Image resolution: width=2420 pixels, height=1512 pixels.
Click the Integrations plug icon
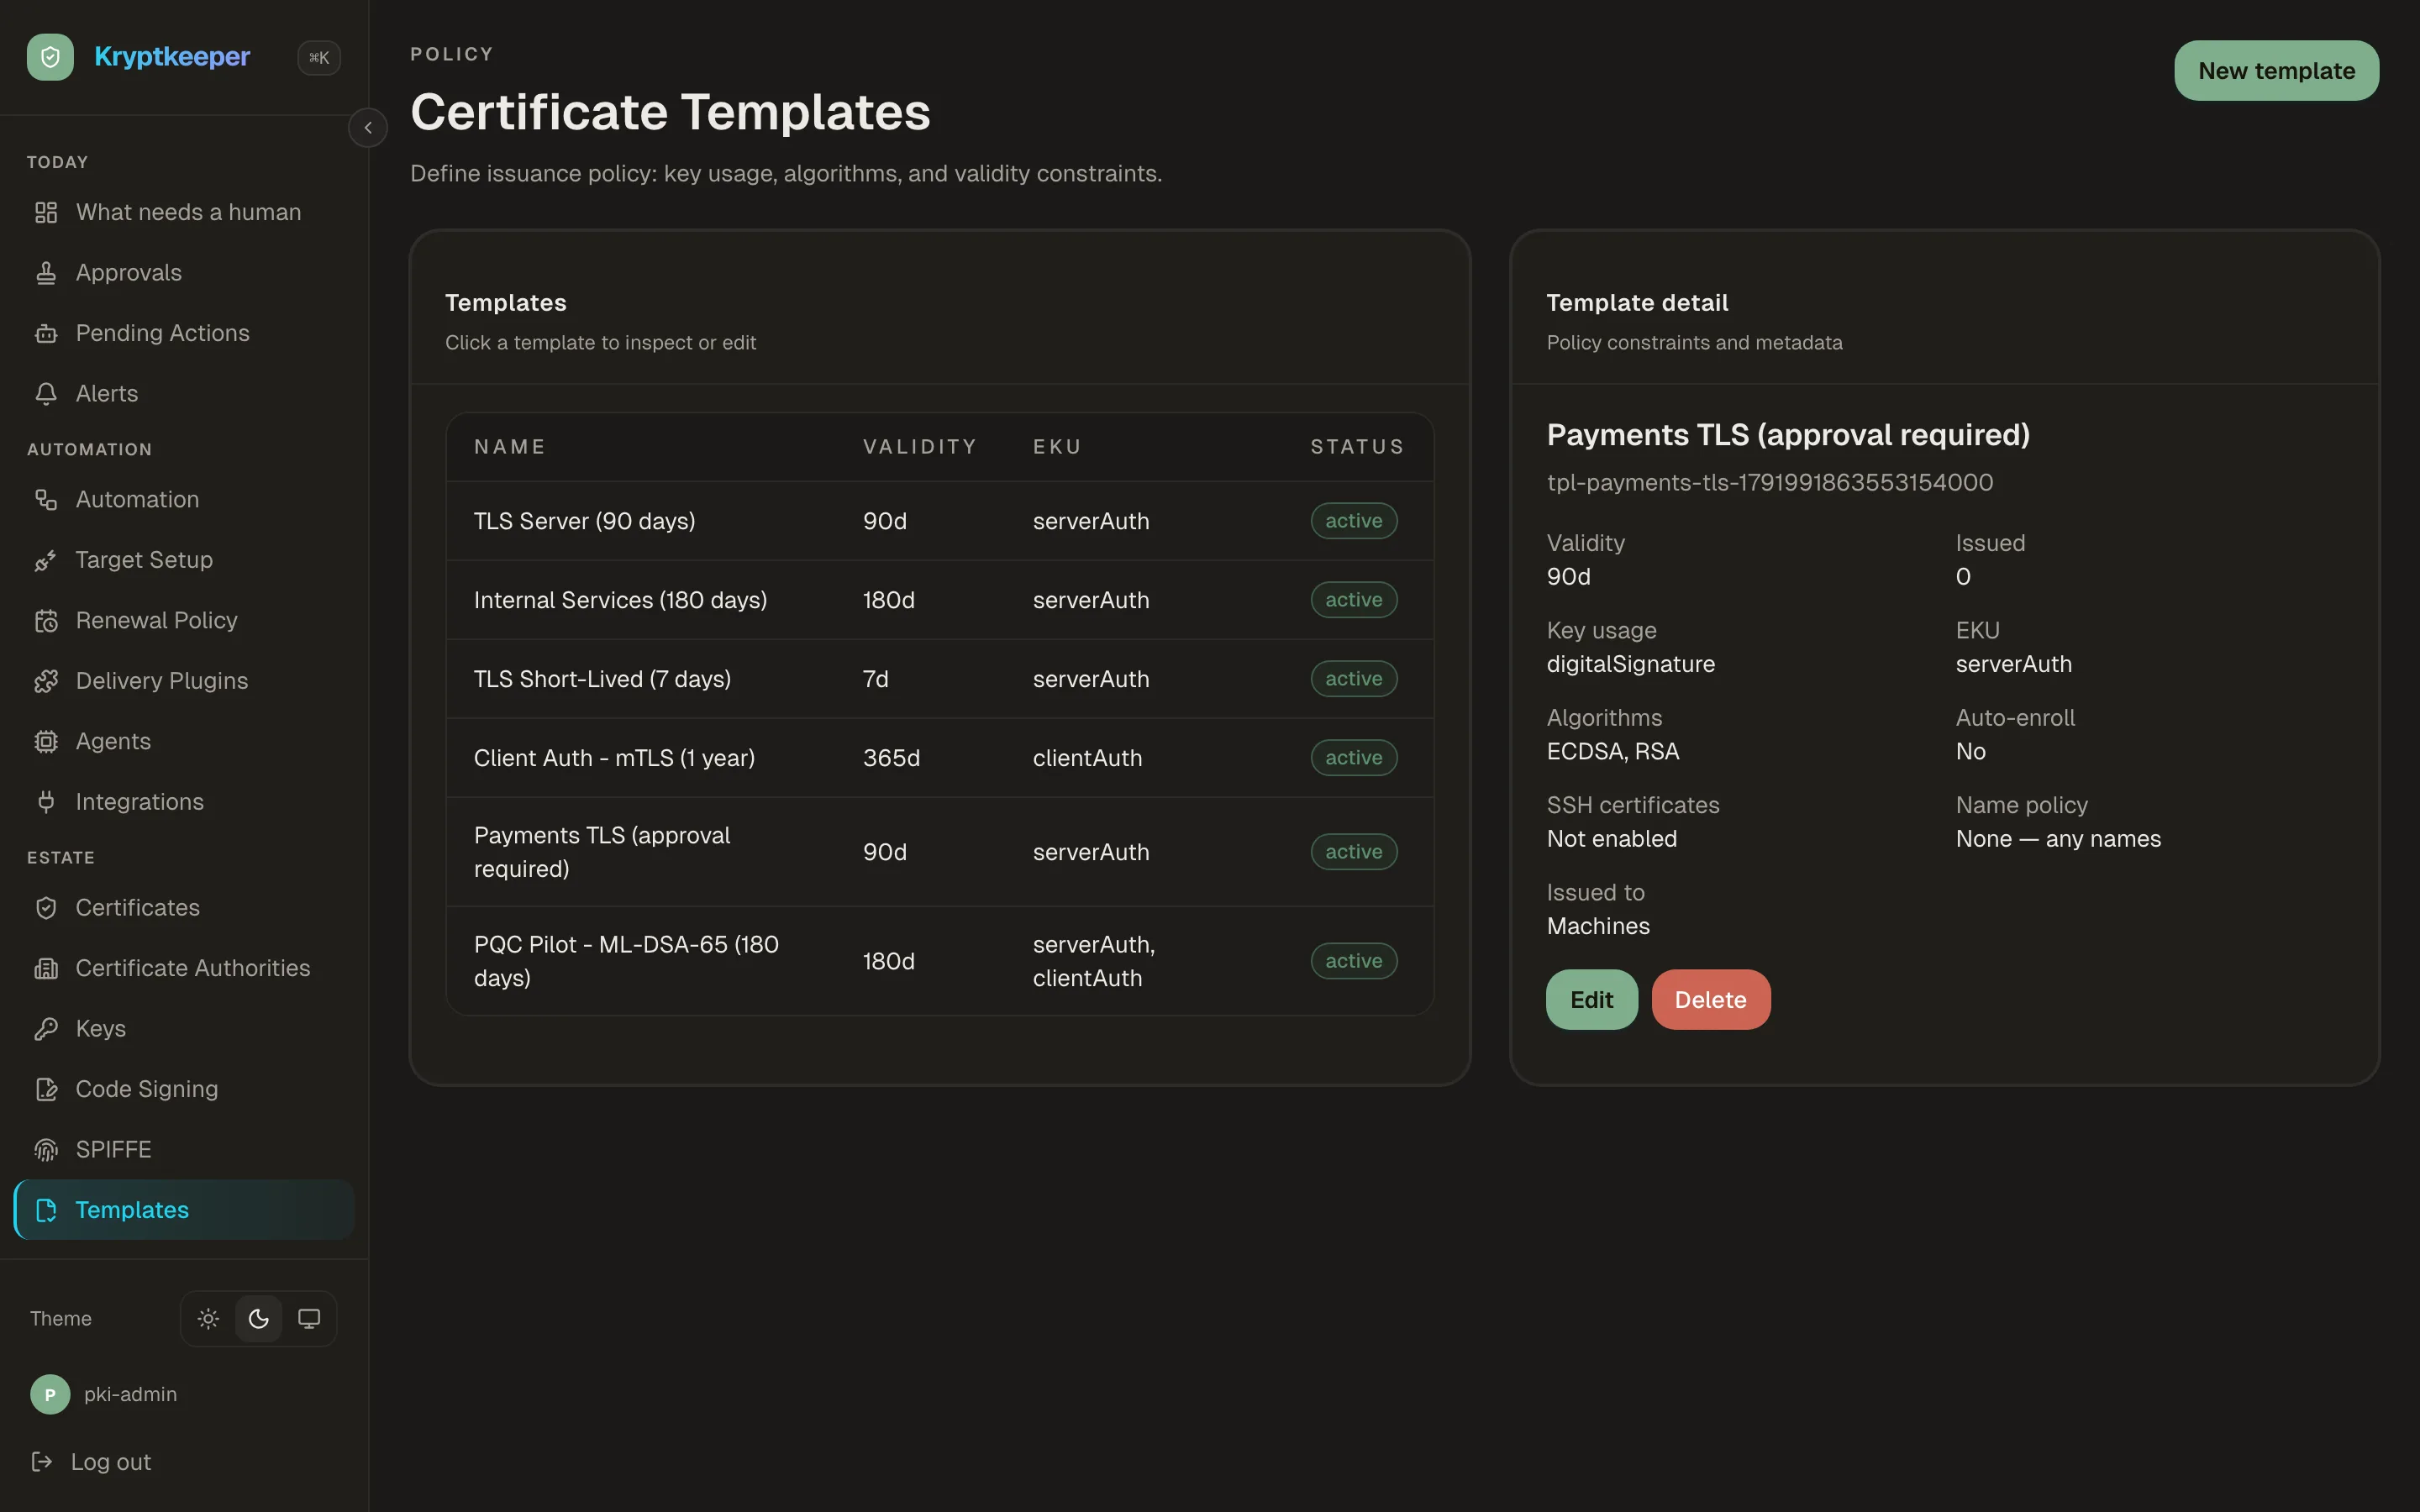point(46,802)
